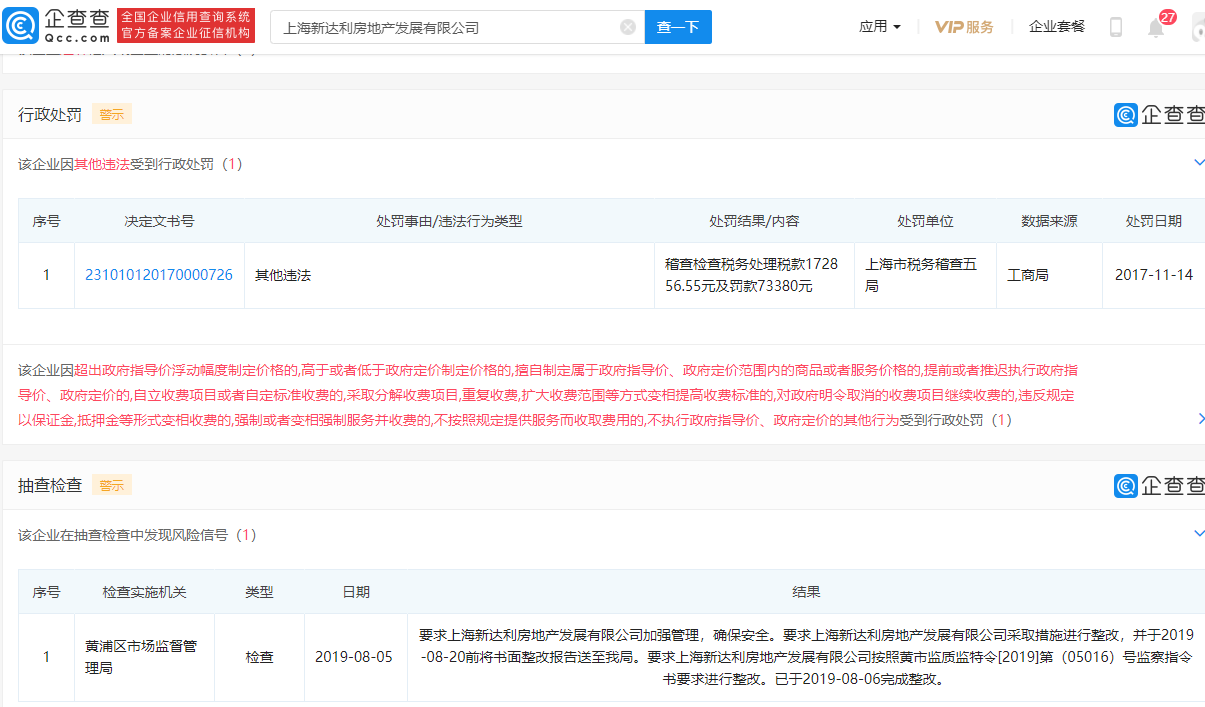The height and width of the screenshot is (707, 1205).
Task: Click the inspection 结果 column header
Action: tap(806, 592)
